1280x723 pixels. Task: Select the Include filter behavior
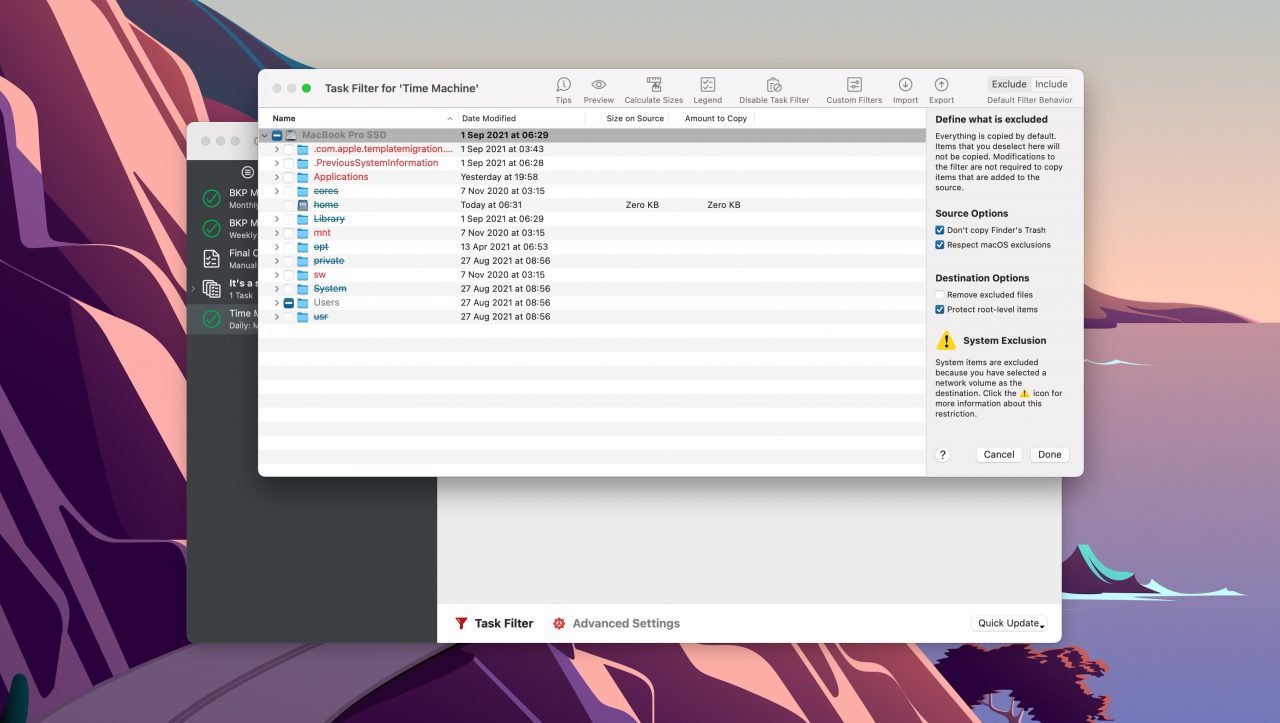pyautogui.click(x=1051, y=85)
